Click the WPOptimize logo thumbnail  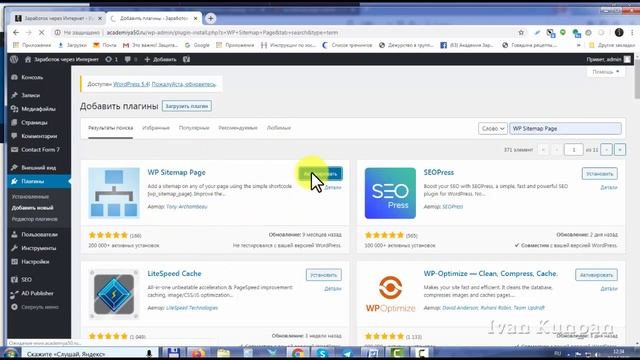coord(390,294)
